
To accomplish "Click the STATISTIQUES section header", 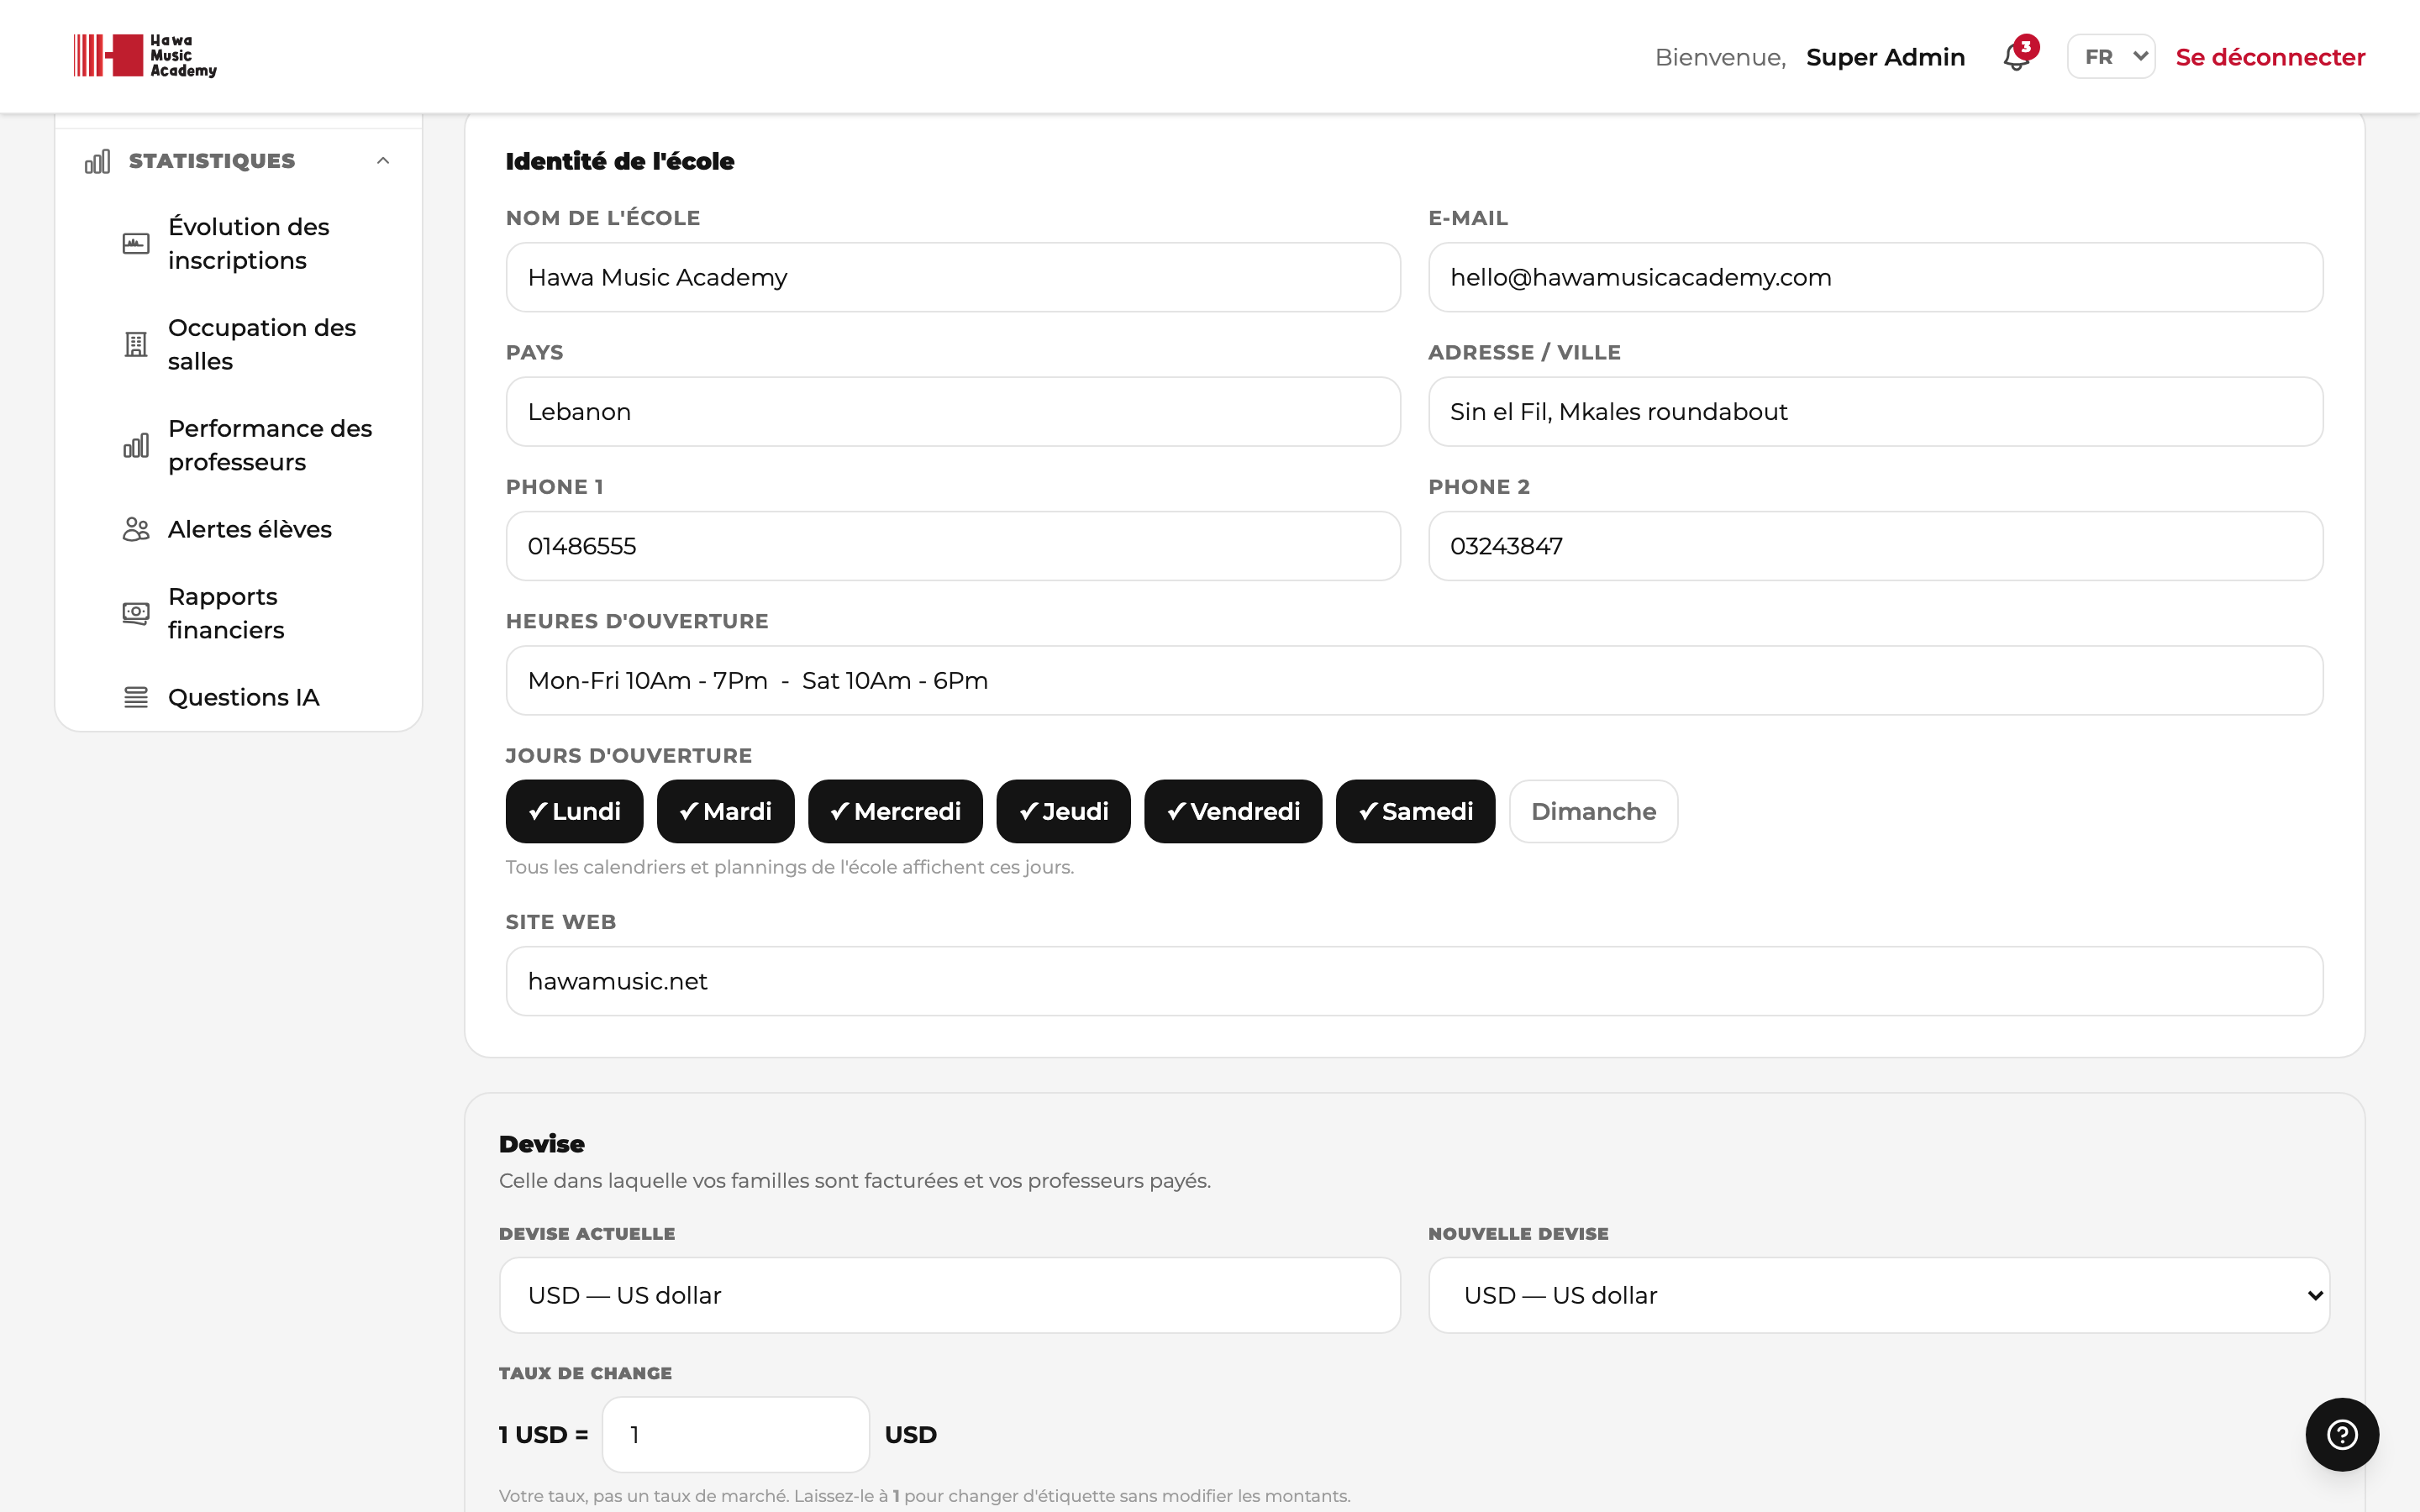I will pos(238,161).
